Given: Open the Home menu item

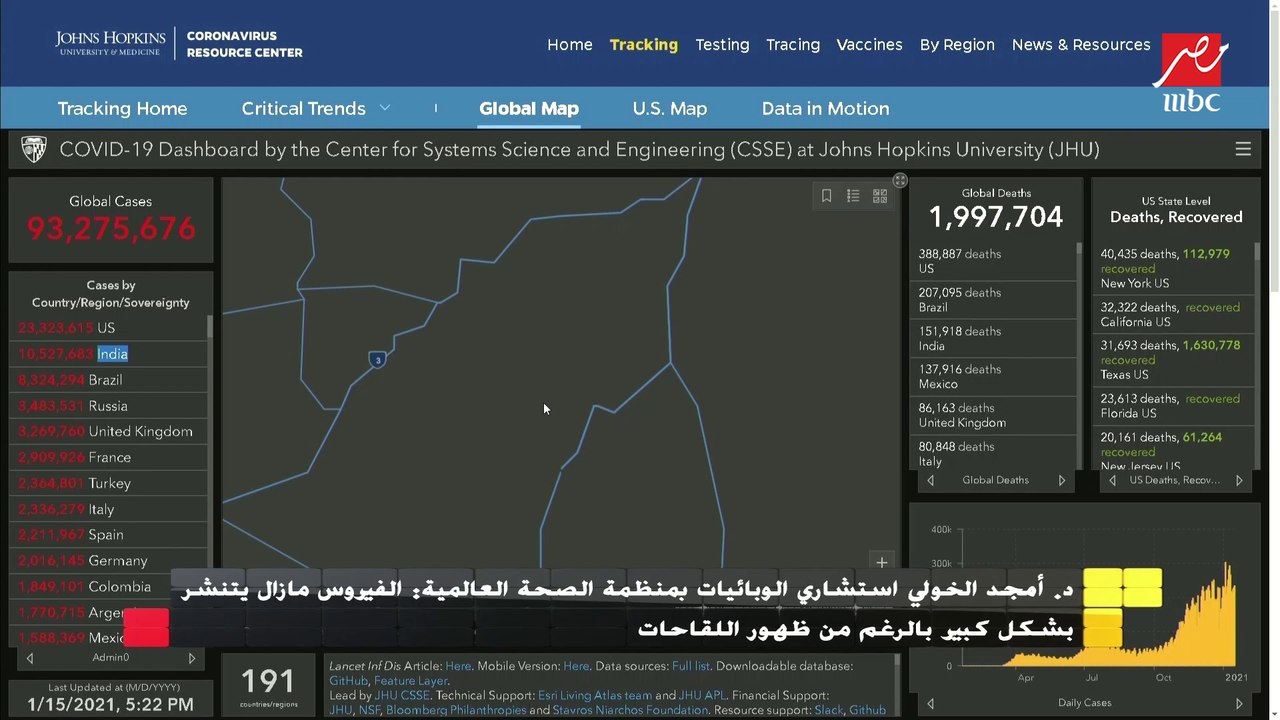Looking at the screenshot, I should [x=570, y=45].
